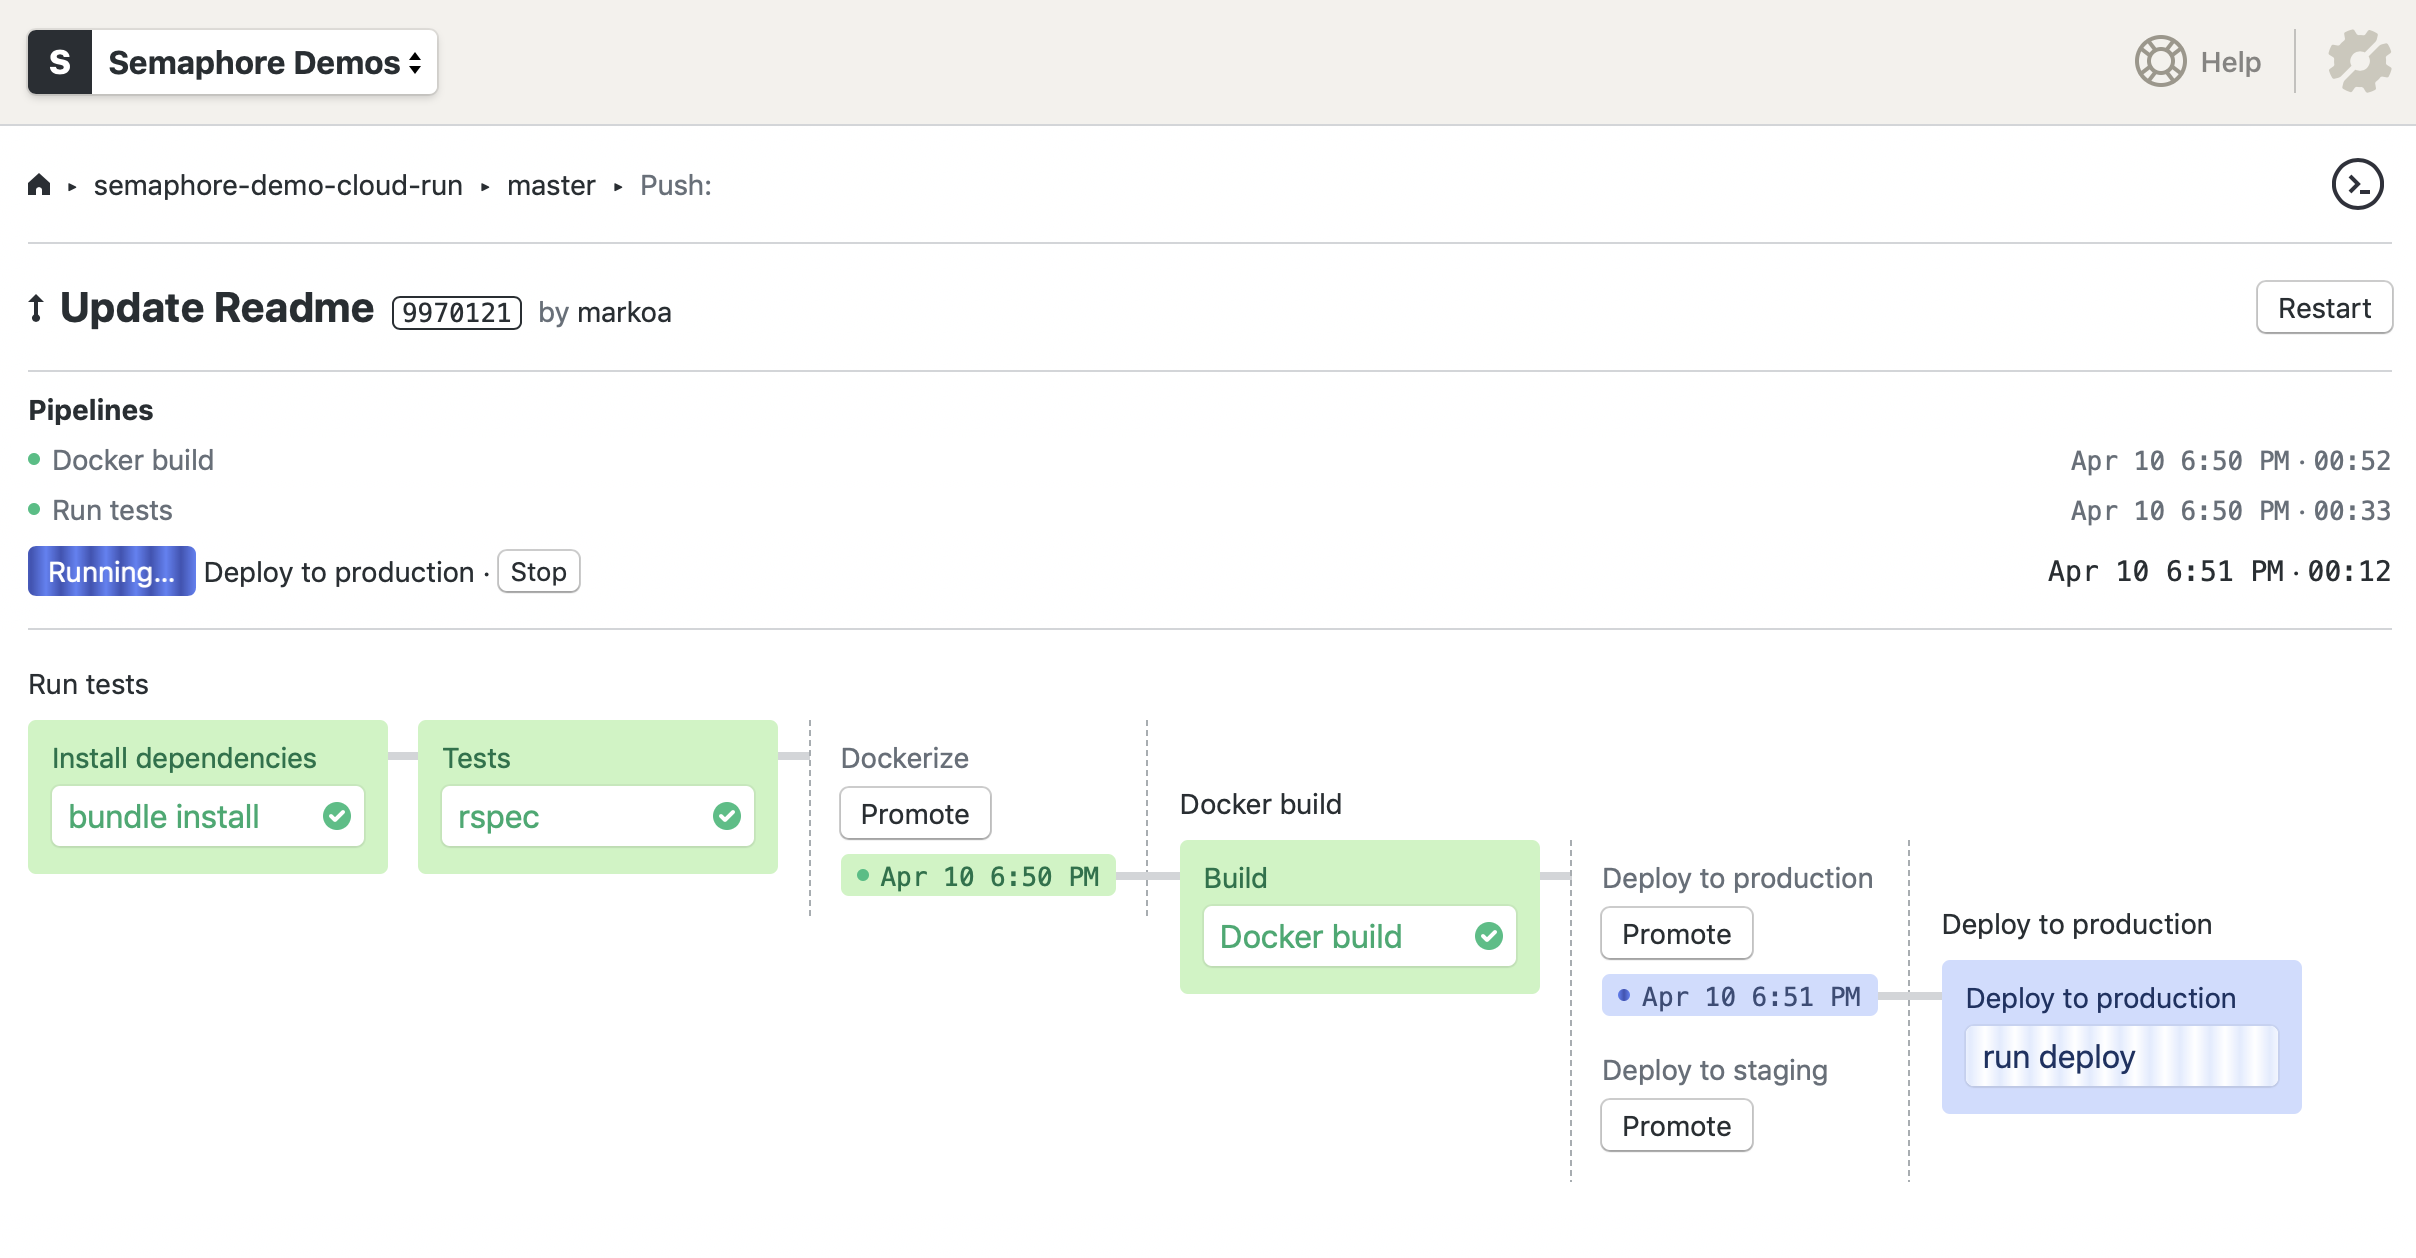Open the terminal console icon
The image size is (2416, 1258).
(2357, 185)
